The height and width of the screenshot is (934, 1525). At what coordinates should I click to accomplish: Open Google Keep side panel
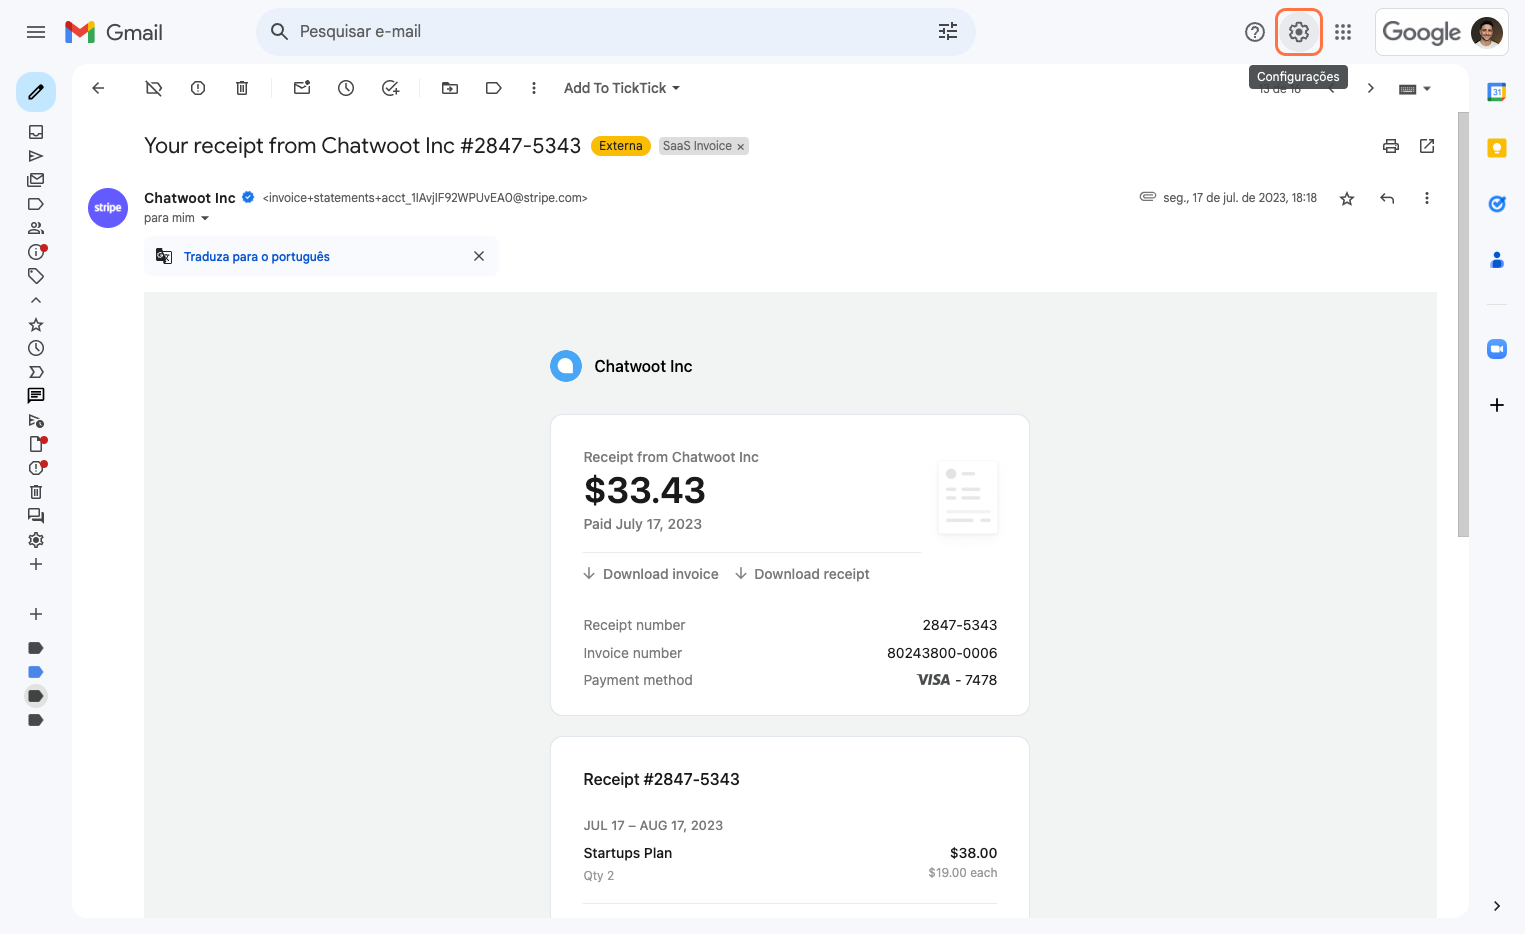point(1497,148)
